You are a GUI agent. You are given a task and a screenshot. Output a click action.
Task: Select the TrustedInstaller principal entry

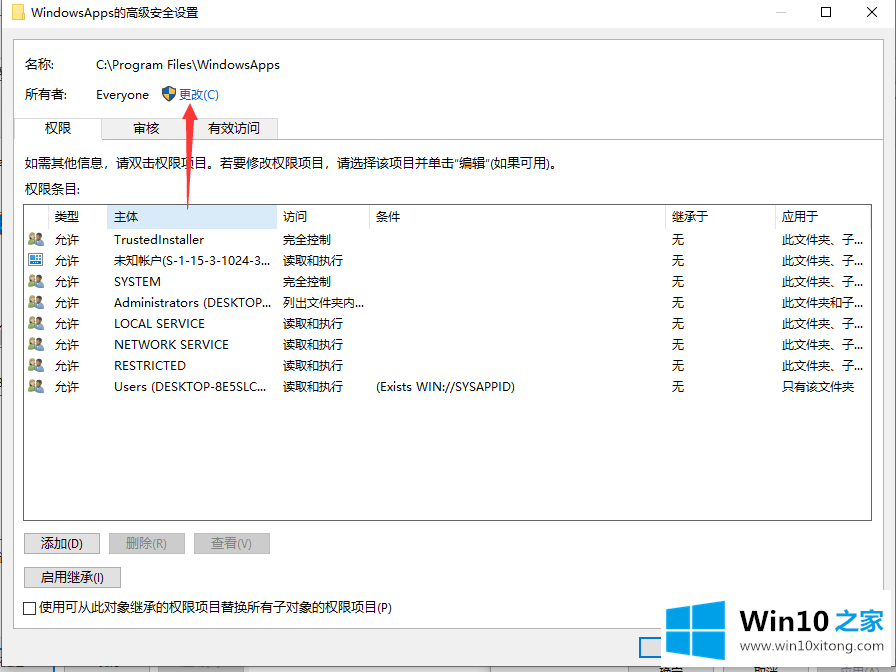[159, 239]
